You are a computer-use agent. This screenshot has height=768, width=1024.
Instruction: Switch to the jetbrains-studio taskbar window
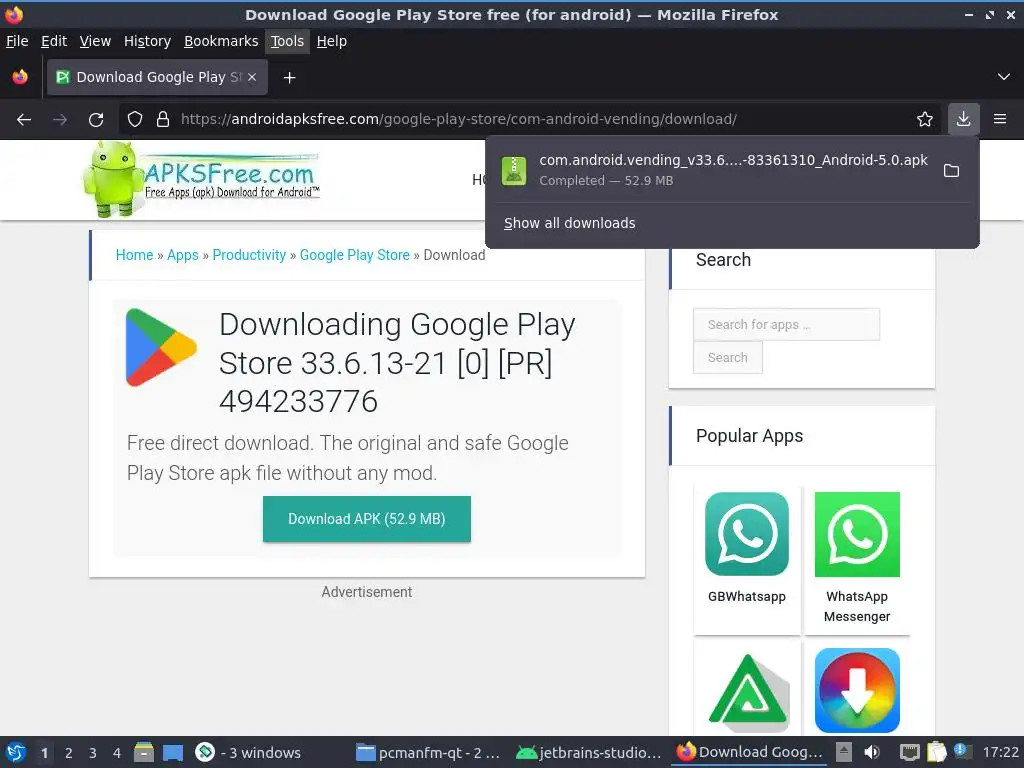coord(589,752)
